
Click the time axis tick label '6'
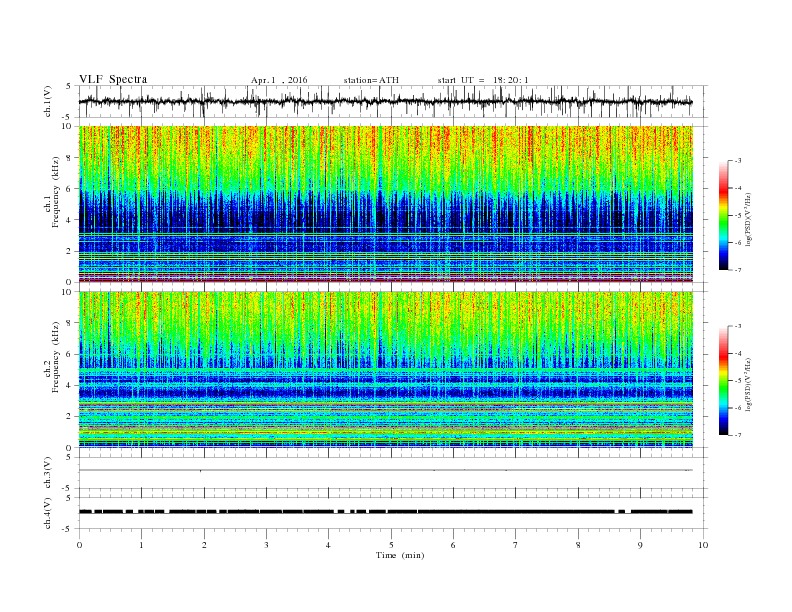click(x=453, y=545)
